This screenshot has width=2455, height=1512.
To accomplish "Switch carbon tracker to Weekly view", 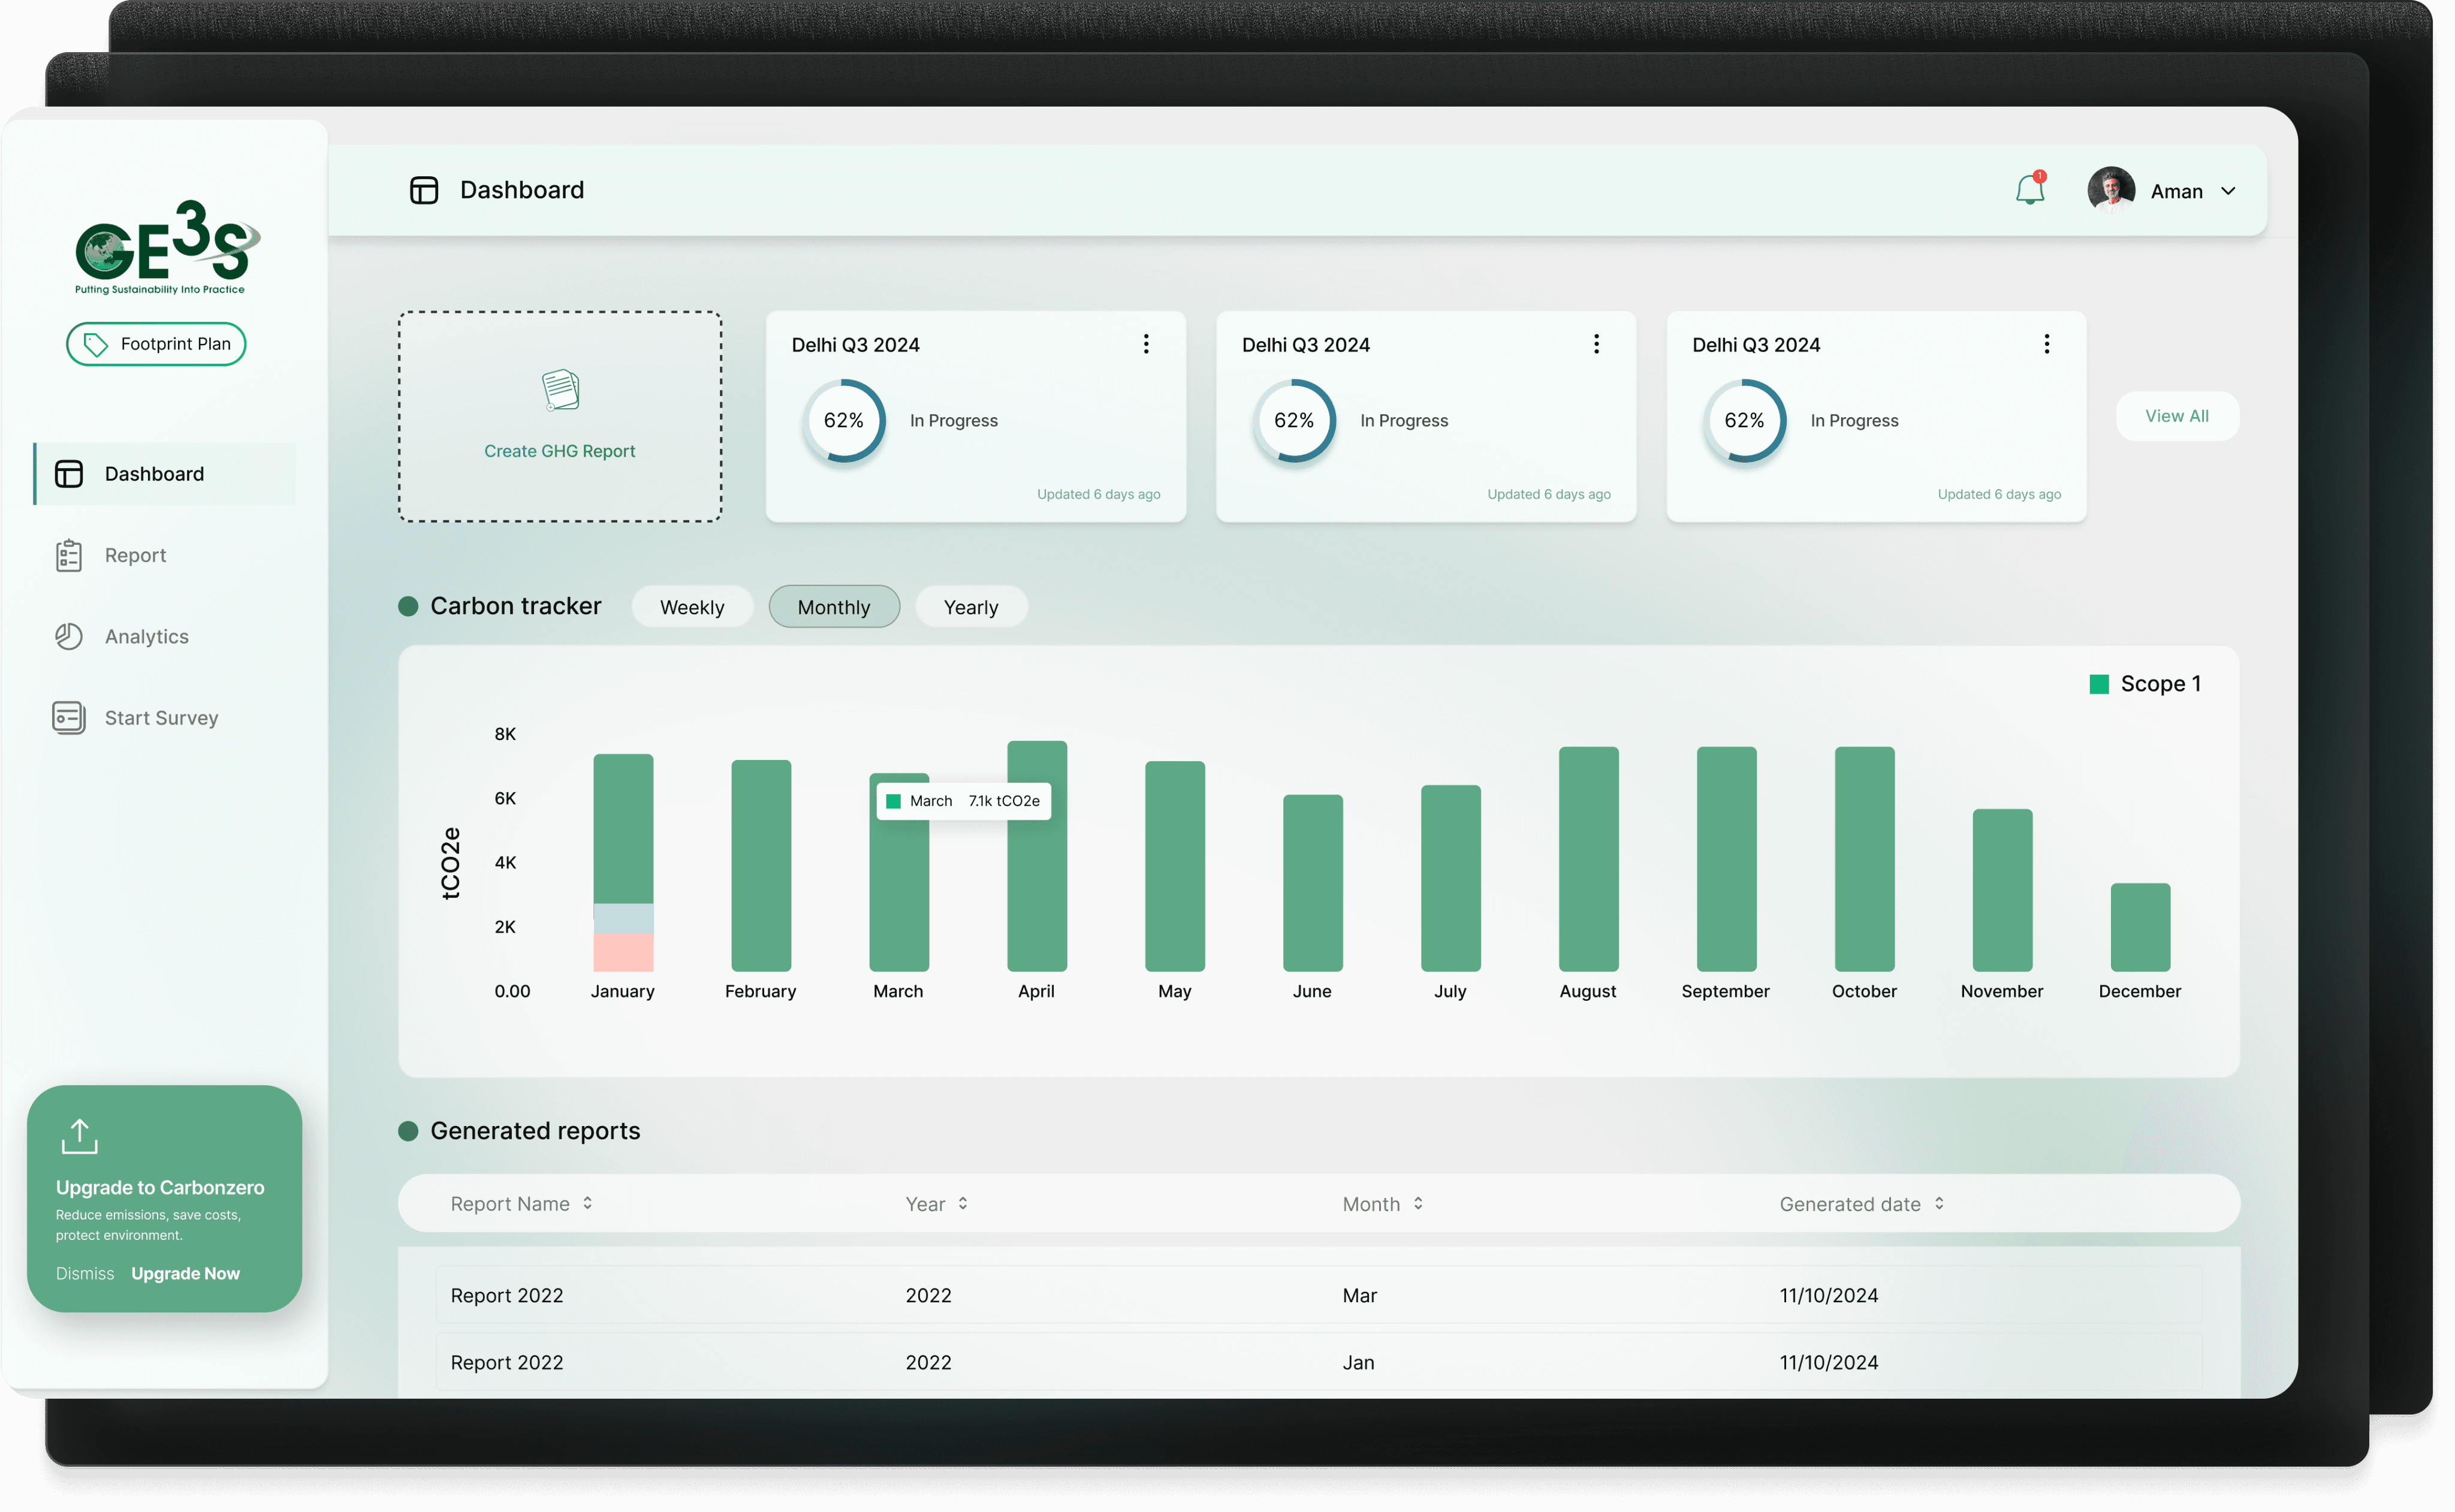I will pos(692,607).
